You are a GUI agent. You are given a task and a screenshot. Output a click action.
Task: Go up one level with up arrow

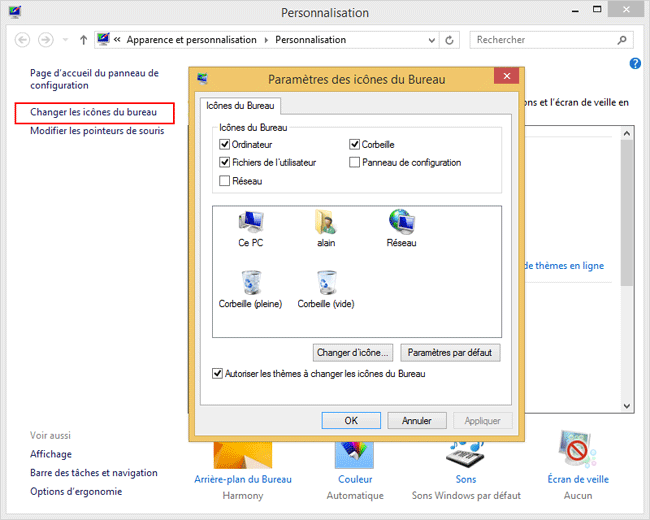tap(83, 40)
